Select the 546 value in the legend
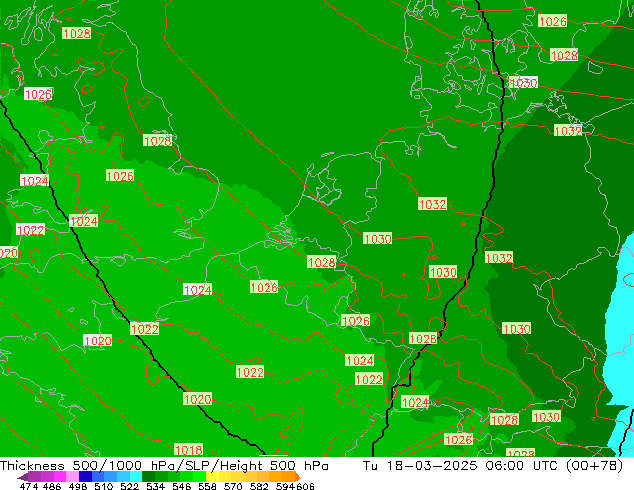Screen dimensions: 634x490 (181, 486)
